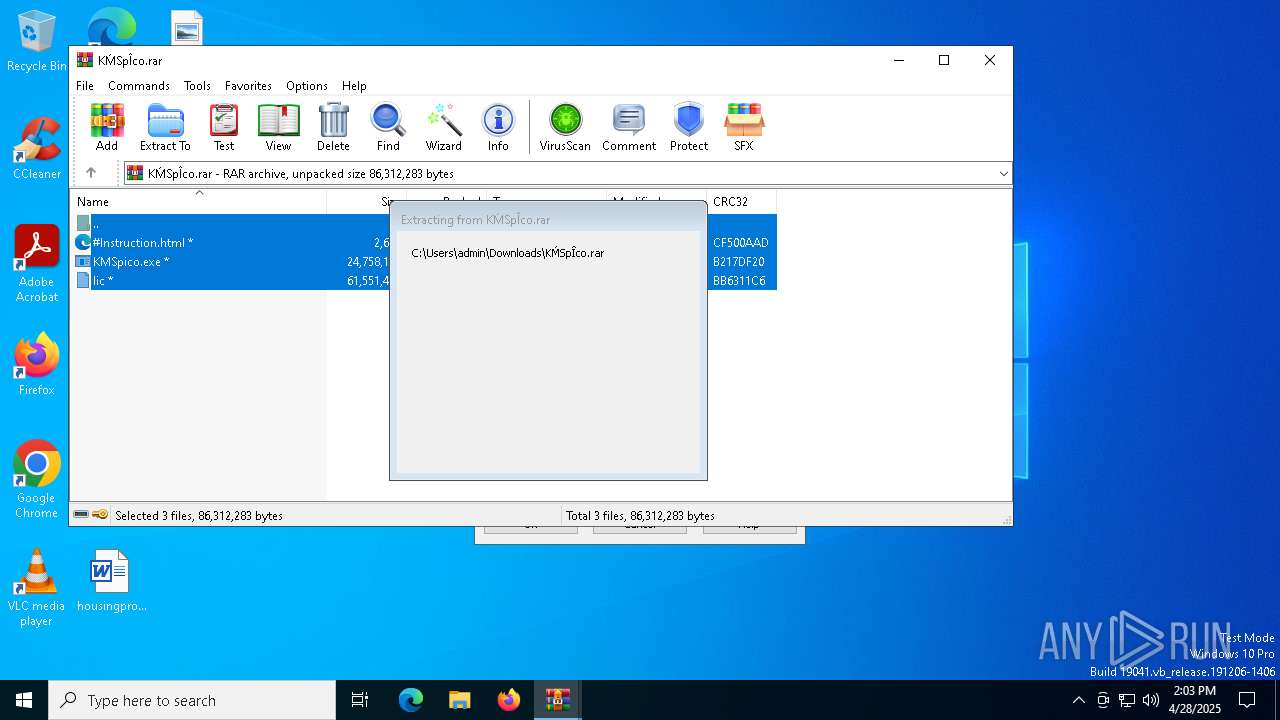Sort by the Name column header
This screenshot has width=1280, height=720.
198,202
